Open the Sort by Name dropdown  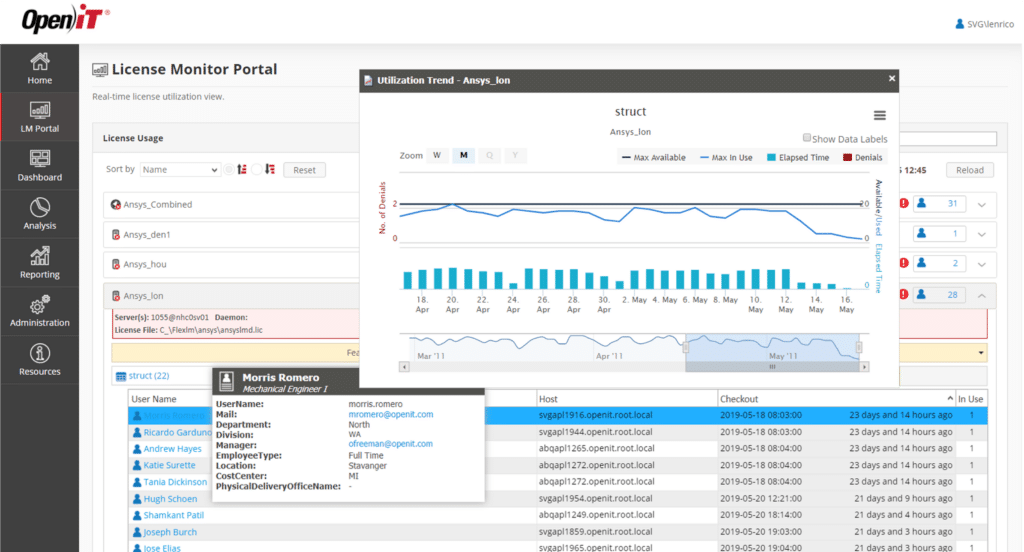pyautogui.click(x=180, y=170)
